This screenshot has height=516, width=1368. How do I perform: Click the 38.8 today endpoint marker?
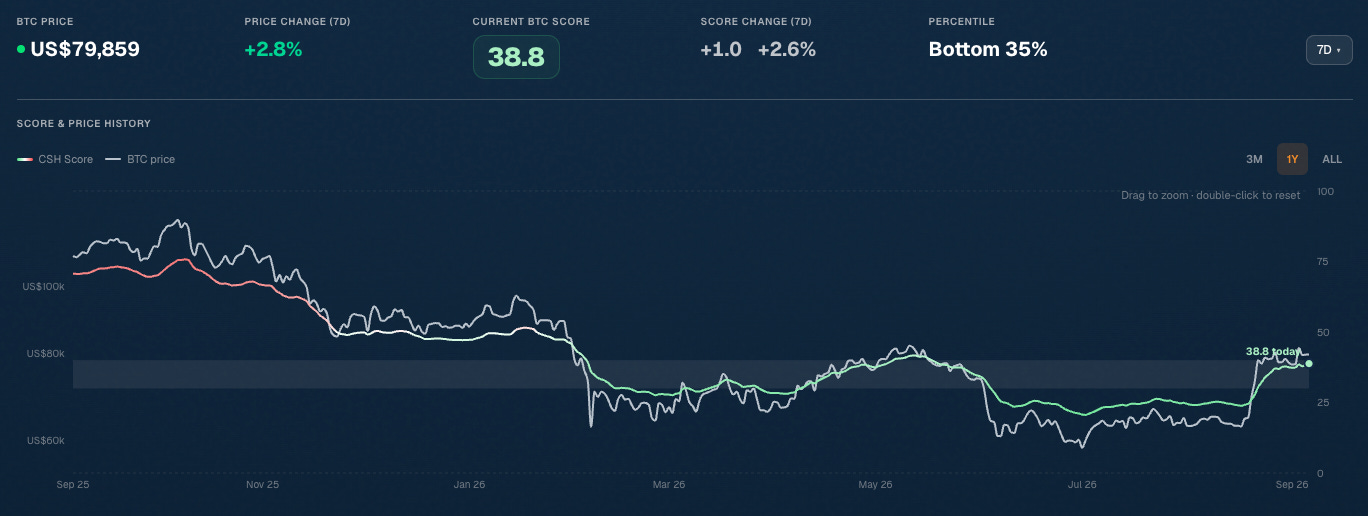point(1309,363)
